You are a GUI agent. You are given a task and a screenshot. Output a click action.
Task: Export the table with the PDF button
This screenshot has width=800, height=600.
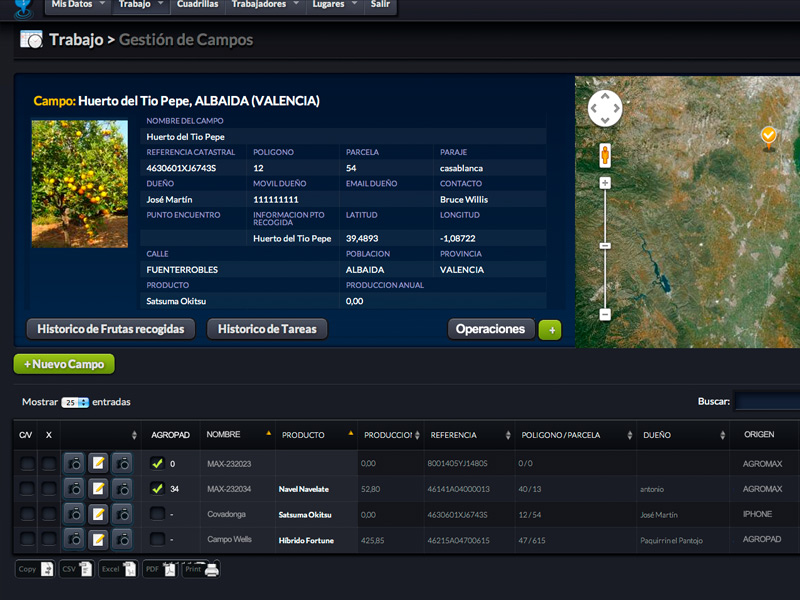[159, 569]
